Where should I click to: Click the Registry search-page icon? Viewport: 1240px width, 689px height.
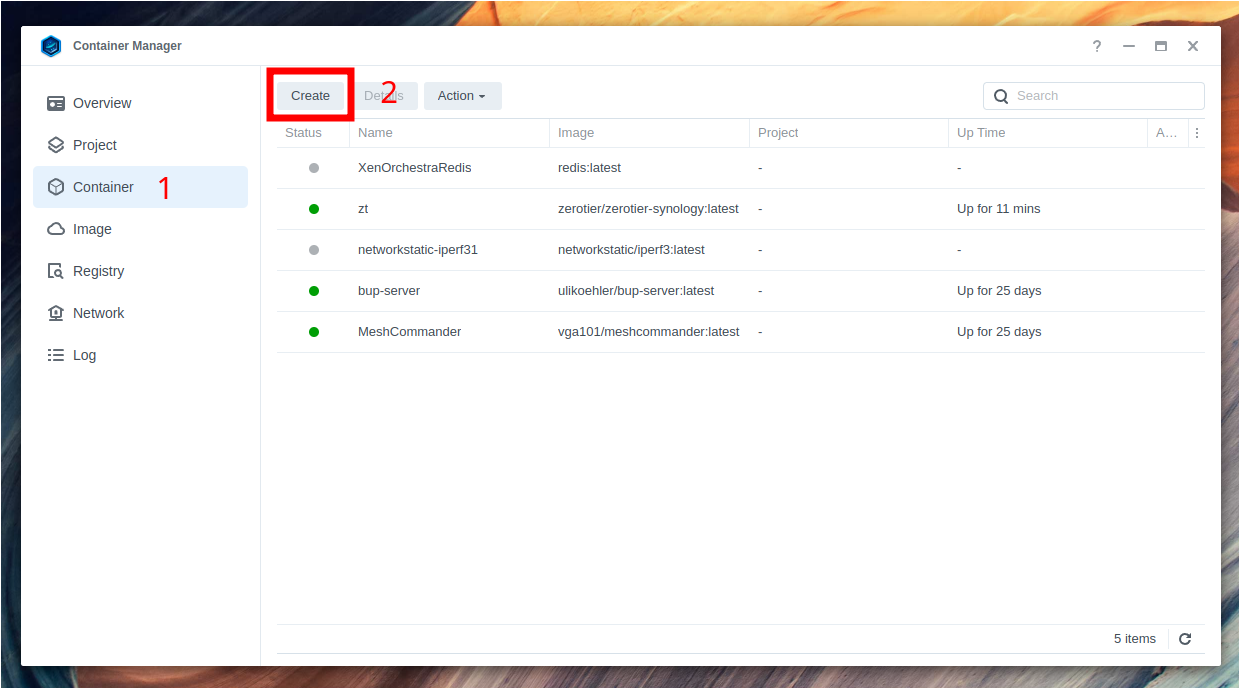coord(56,271)
